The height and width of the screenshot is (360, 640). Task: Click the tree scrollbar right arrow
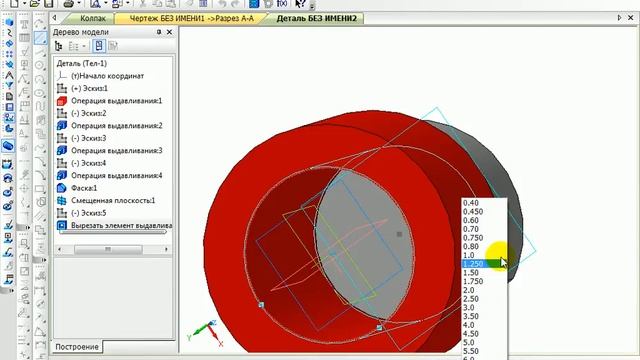point(166,249)
